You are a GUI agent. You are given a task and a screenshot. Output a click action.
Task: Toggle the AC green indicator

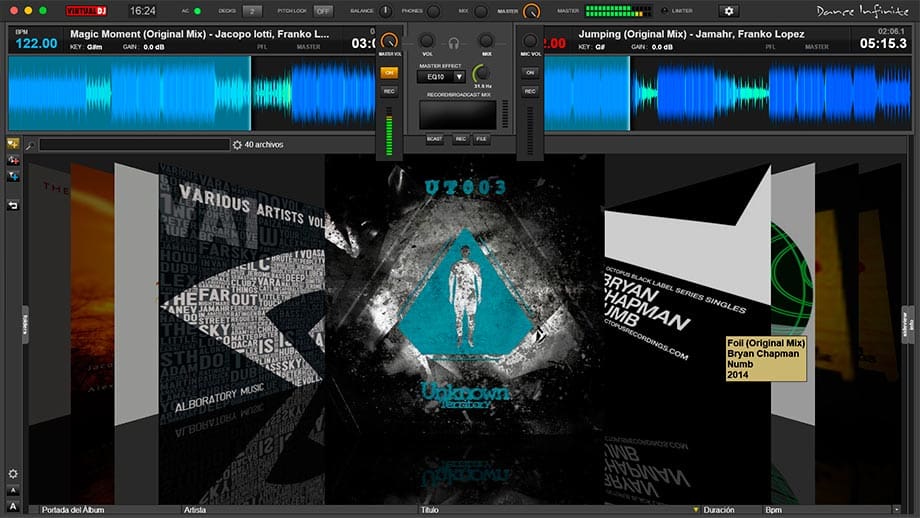click(x=197, y=11)
